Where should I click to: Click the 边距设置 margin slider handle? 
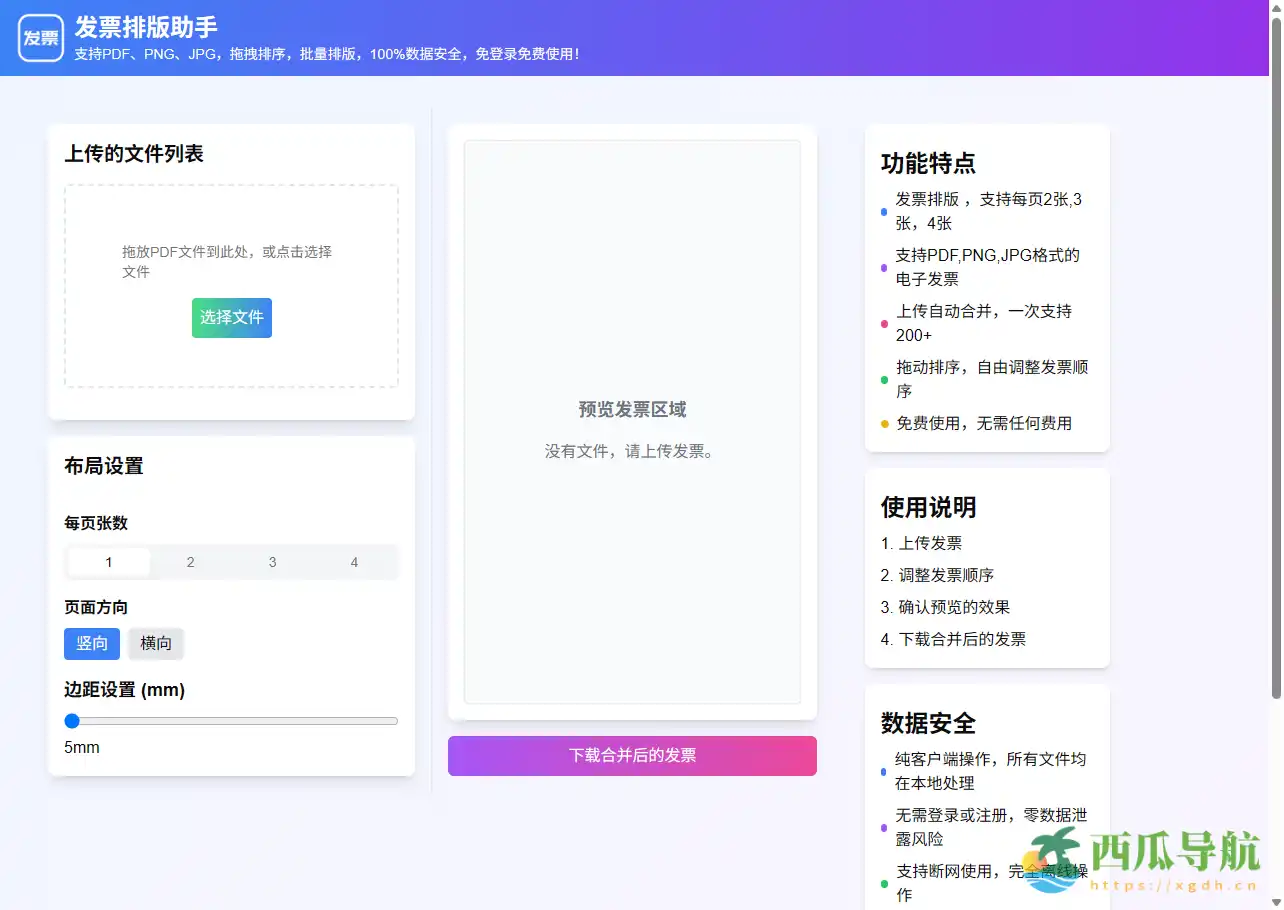(x=71, y=720)
